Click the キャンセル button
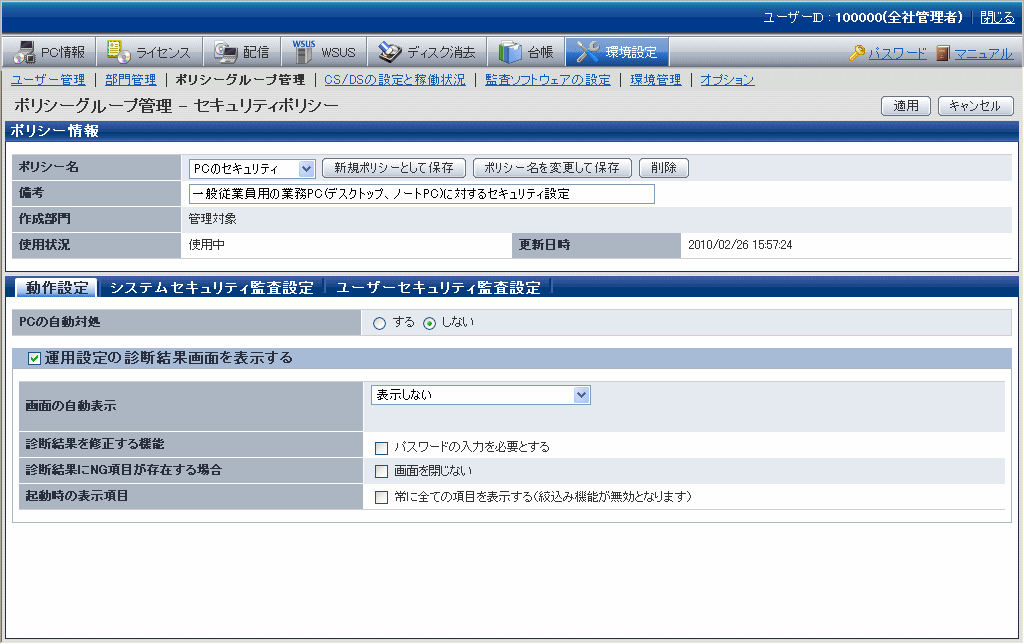The height and width of the screenshot is (644, 1024). [975, 106]
